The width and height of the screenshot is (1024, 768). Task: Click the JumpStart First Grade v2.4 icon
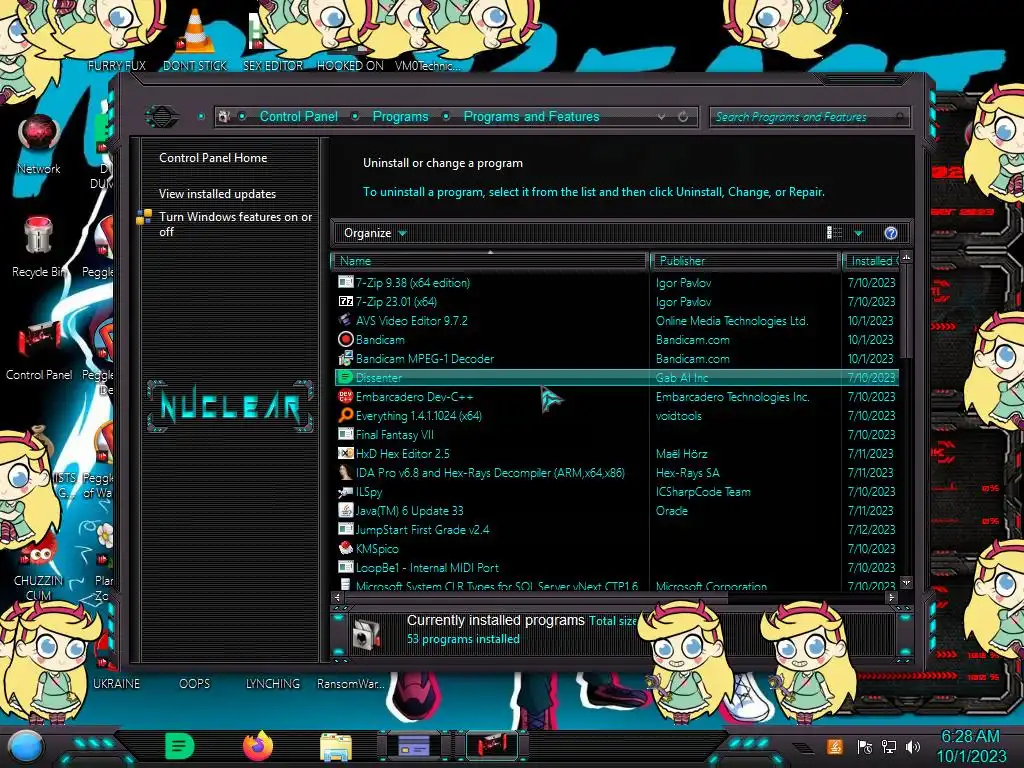pyautogui.click(x=345, y=529)
